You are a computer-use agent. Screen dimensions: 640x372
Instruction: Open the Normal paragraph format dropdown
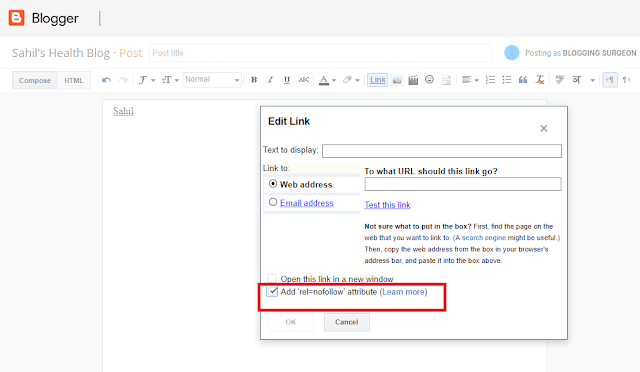(x=212, y=80)
